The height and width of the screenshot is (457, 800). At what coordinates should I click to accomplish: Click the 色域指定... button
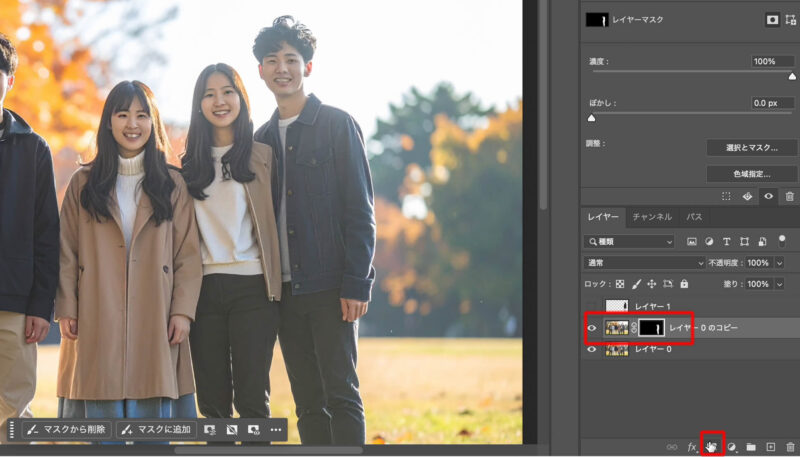(752, 174)
